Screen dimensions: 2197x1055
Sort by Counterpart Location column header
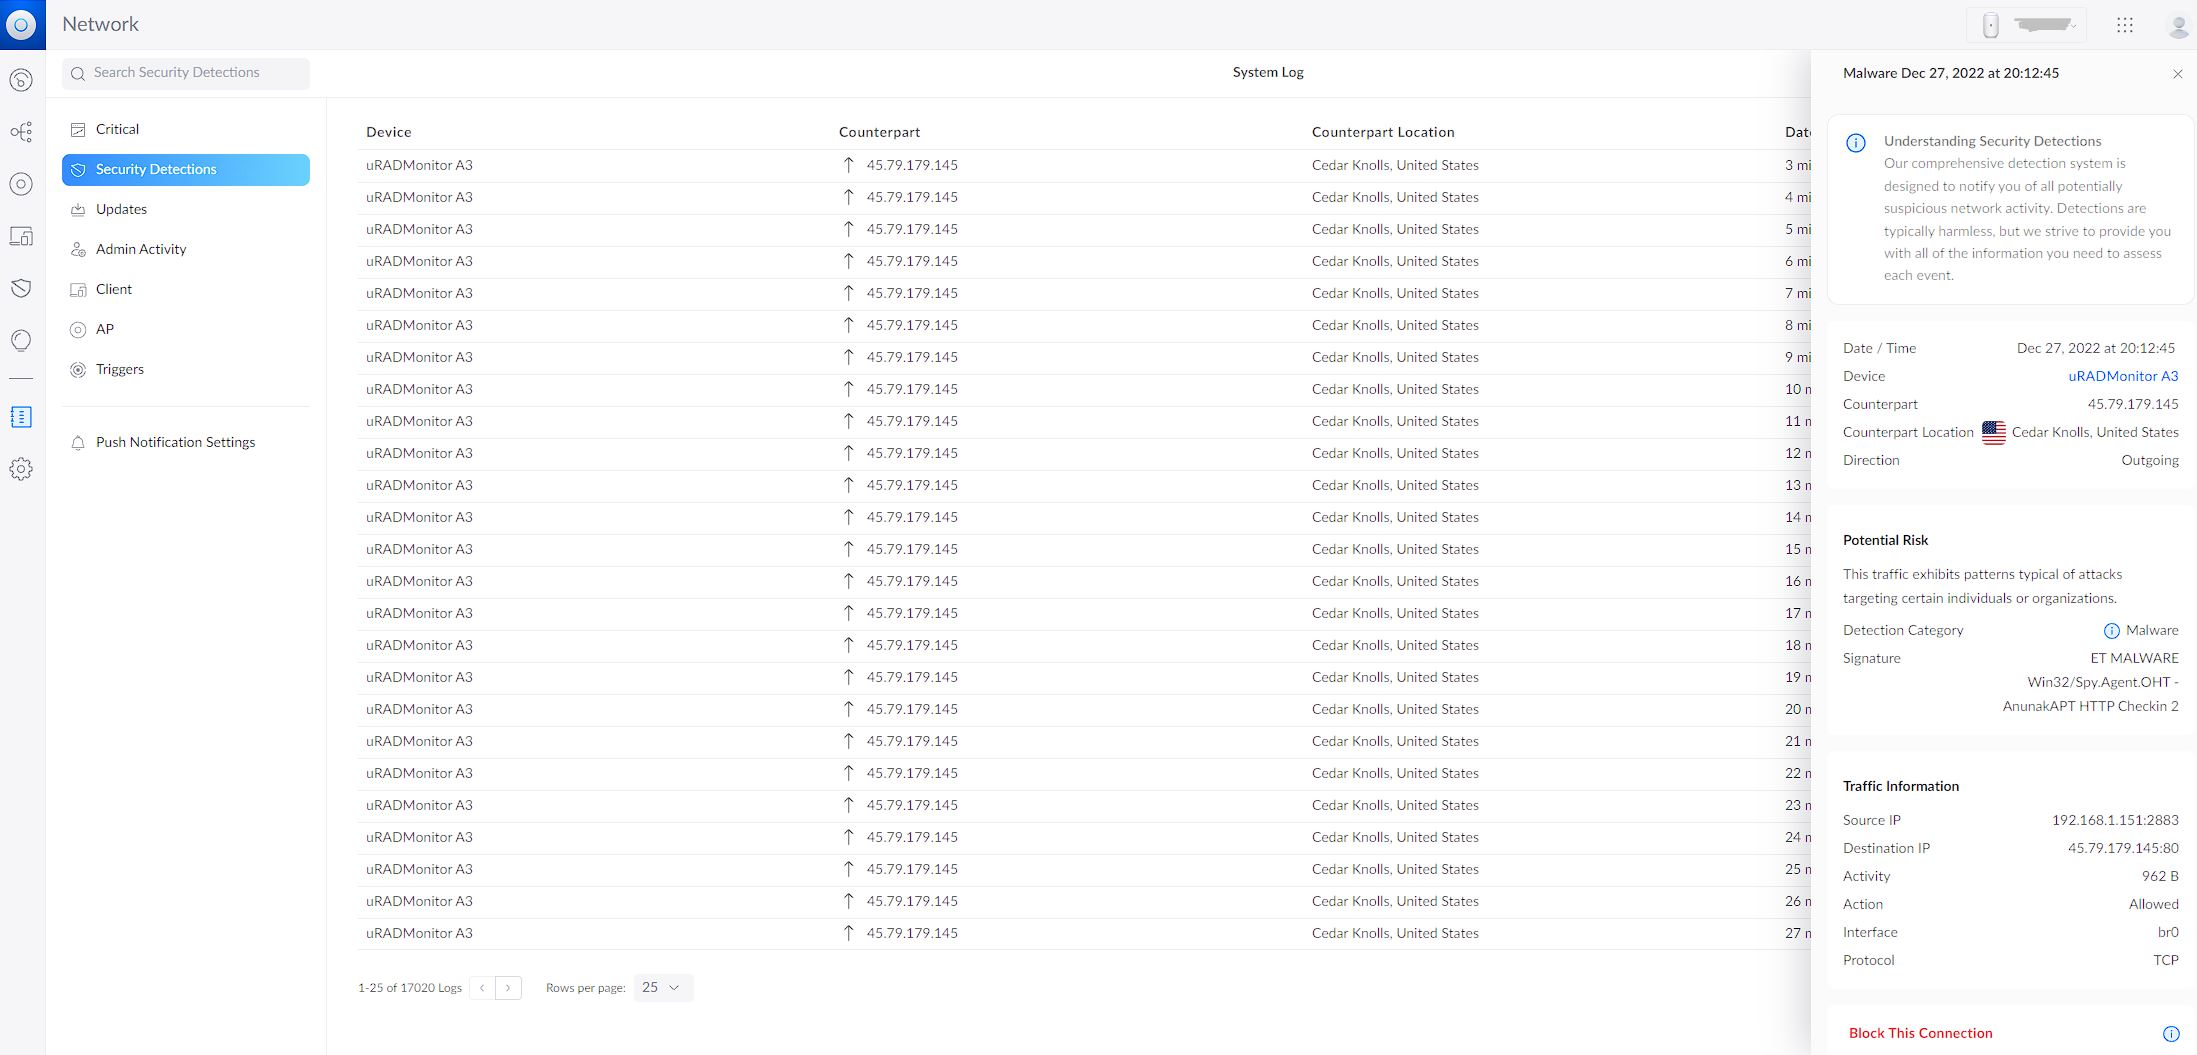click(x=1383, y=132)
